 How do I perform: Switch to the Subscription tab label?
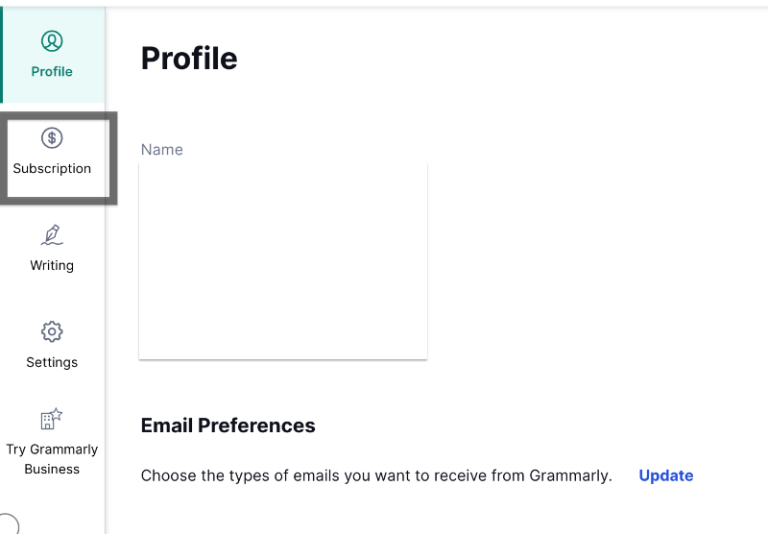(x=52, y=169)
